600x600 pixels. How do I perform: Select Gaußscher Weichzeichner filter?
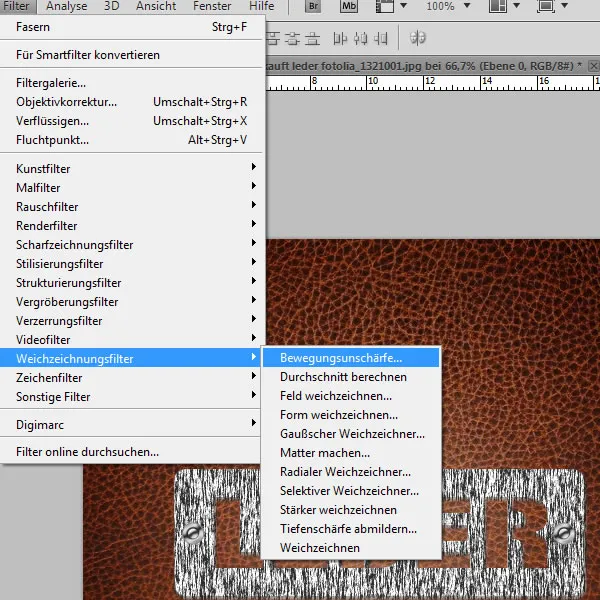pos(352,434)
